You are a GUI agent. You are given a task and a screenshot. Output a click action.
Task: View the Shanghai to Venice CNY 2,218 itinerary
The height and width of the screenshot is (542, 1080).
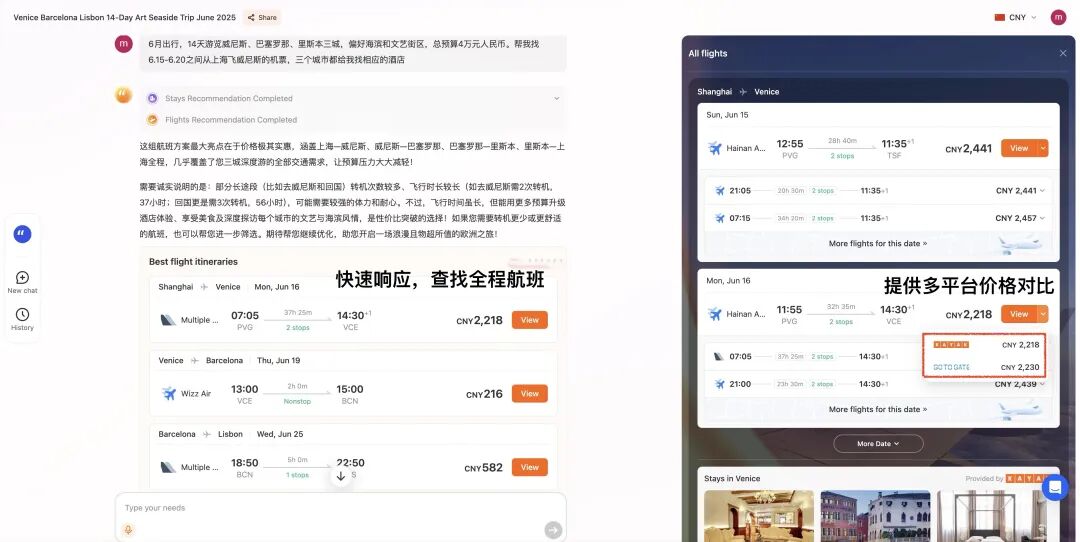pyautogui.click(x=530, y=320)
